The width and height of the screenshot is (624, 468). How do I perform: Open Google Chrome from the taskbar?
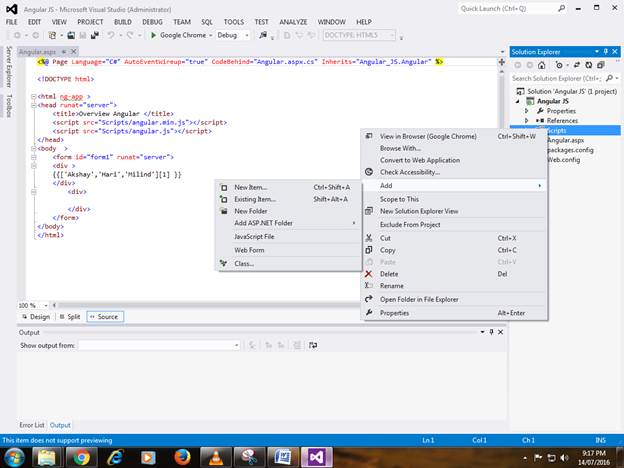tap(81, 456)
